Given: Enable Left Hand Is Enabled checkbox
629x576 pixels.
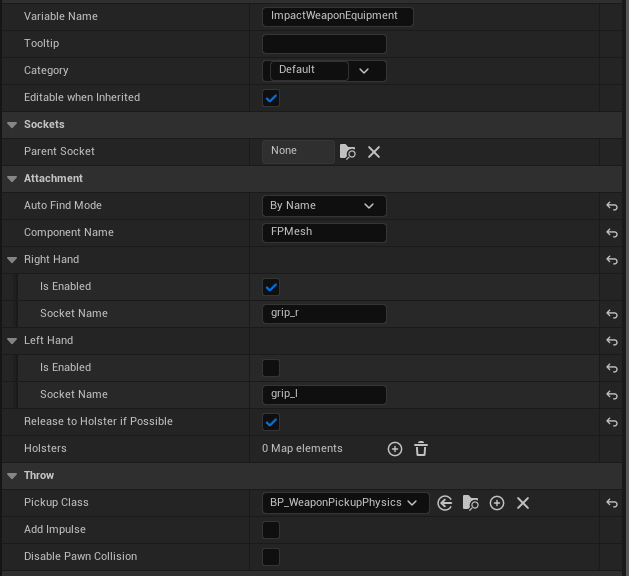Looking at the screenshot, I should pos(271,368).
